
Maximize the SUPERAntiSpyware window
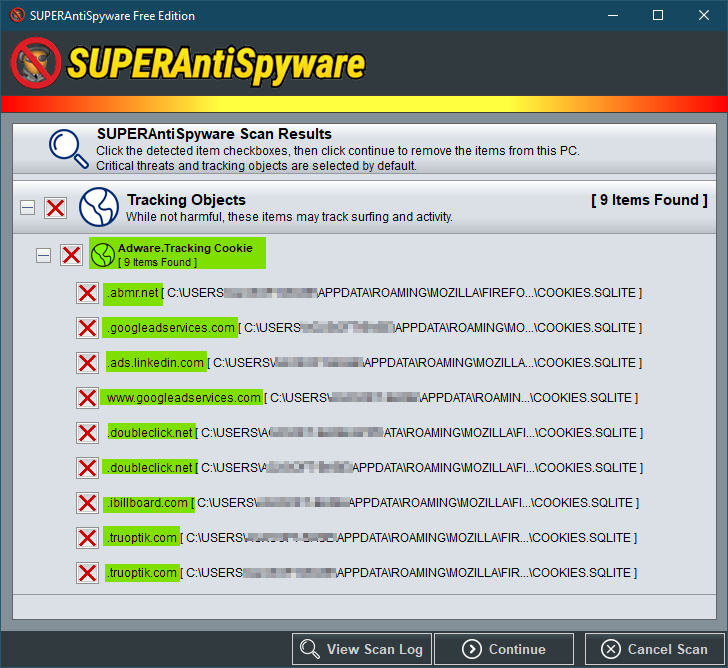click(x=658, y=15)
